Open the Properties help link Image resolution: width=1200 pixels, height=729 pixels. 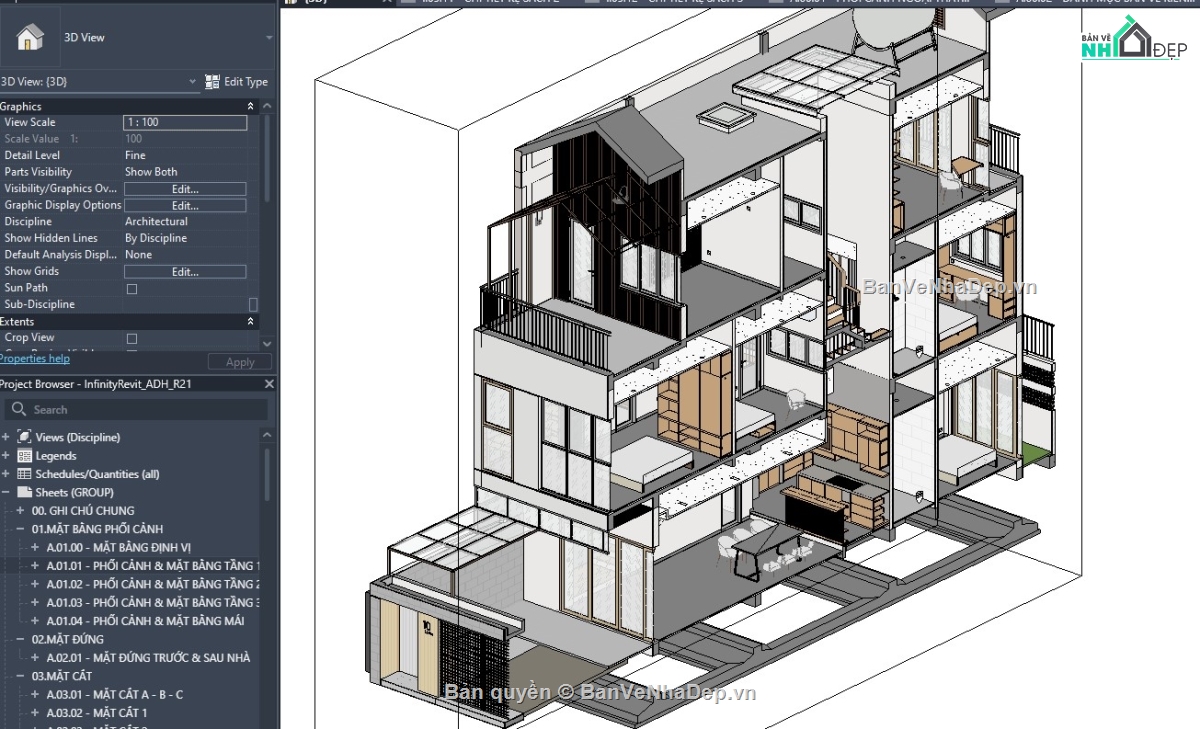34,358
